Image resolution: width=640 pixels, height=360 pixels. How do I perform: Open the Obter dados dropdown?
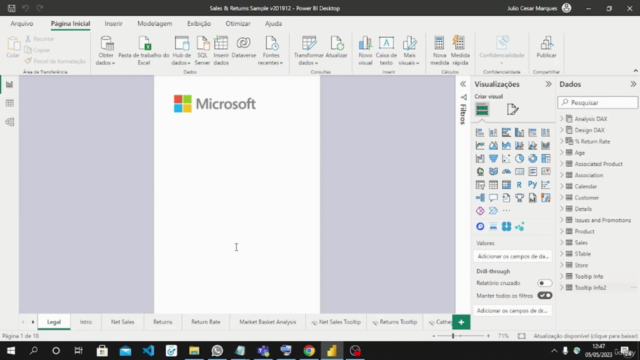(x=105, y=59)
